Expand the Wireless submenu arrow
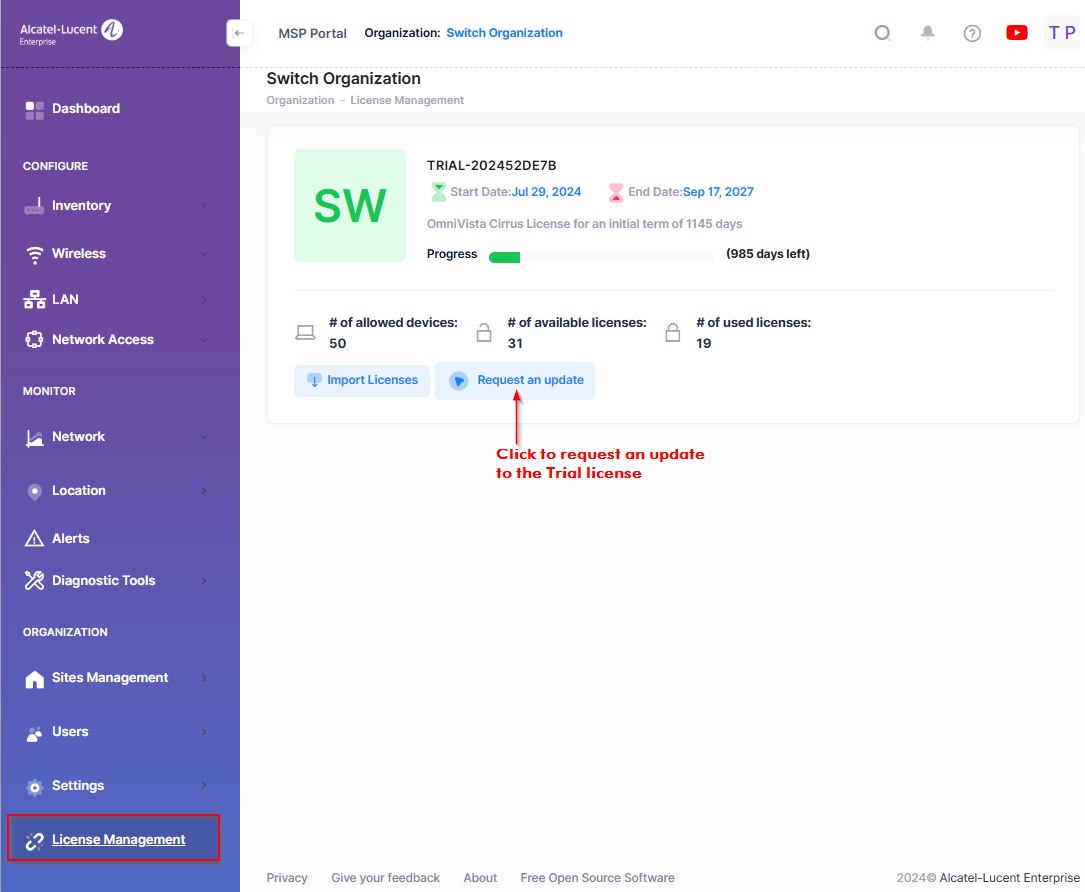This screenshot has width=1085, height=892. coord(203,254)
